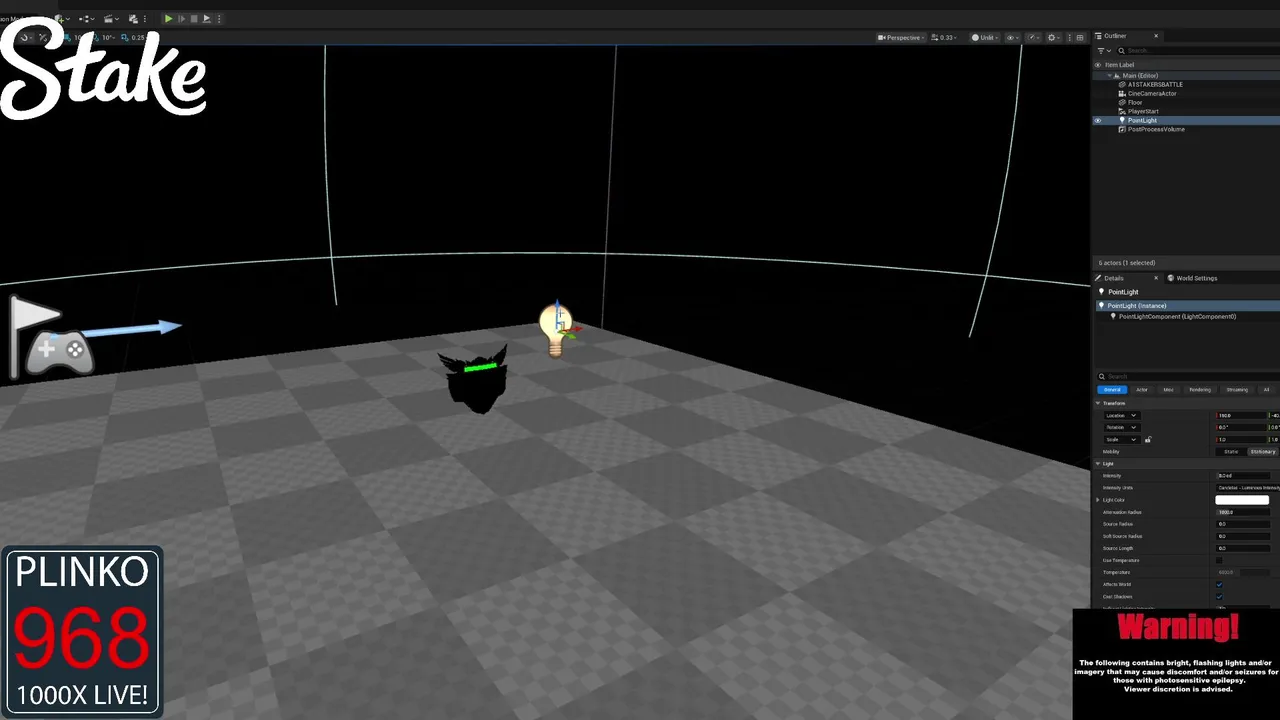Uncheck the Affects World checkbox
The image size is (1280, 720).
[x=1219, y=584]
